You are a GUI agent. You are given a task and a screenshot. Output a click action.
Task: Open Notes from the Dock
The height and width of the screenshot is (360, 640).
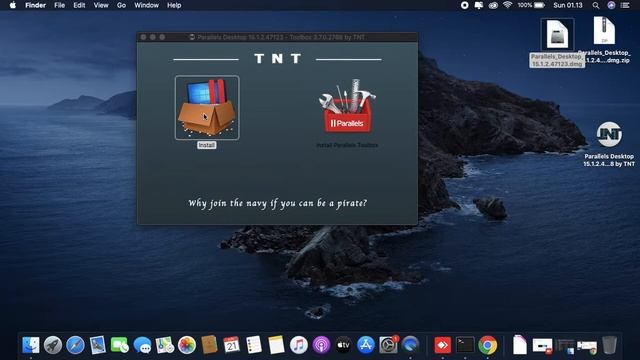click(276, 345)
